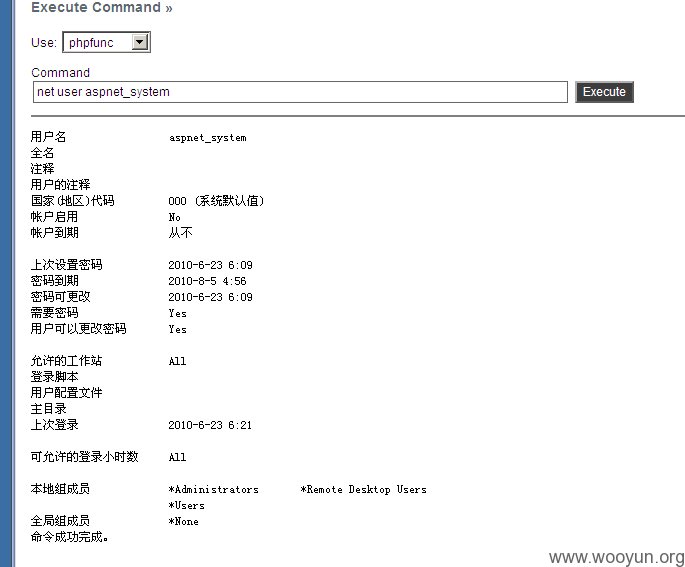Click the Yes value next to 需要密码
Image resolution: width=685 pixels, height=567 pixels.
[177, 313]
